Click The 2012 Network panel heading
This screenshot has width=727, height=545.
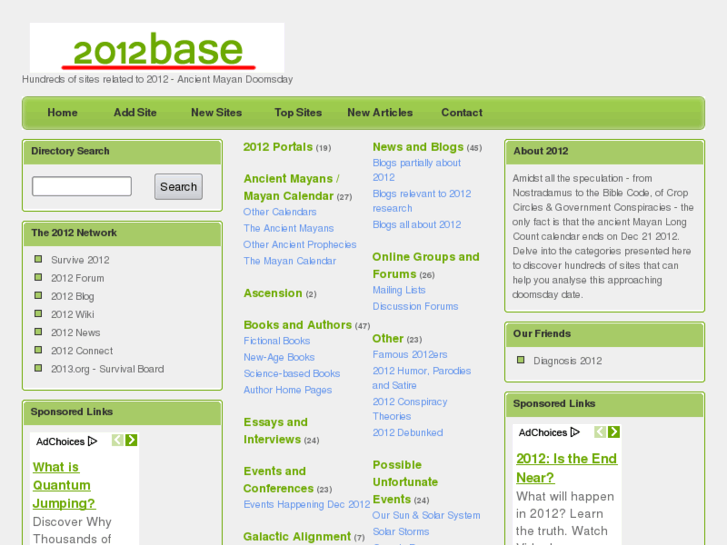74,233
